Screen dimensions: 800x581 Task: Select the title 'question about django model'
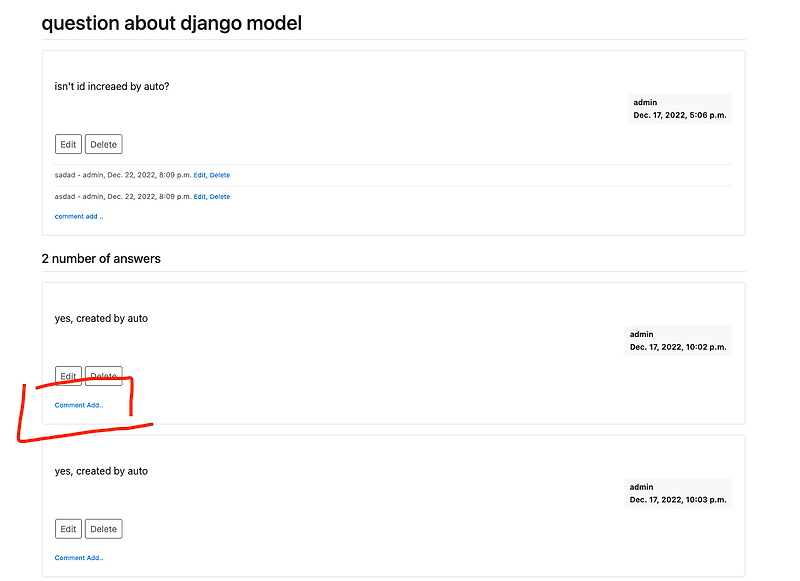170,22
